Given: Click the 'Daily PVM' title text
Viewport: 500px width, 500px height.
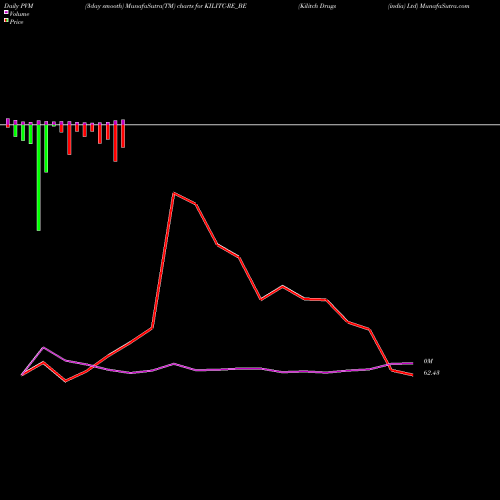Looking at the screenshot, I should pyautogui.click(x=19, y=6).
